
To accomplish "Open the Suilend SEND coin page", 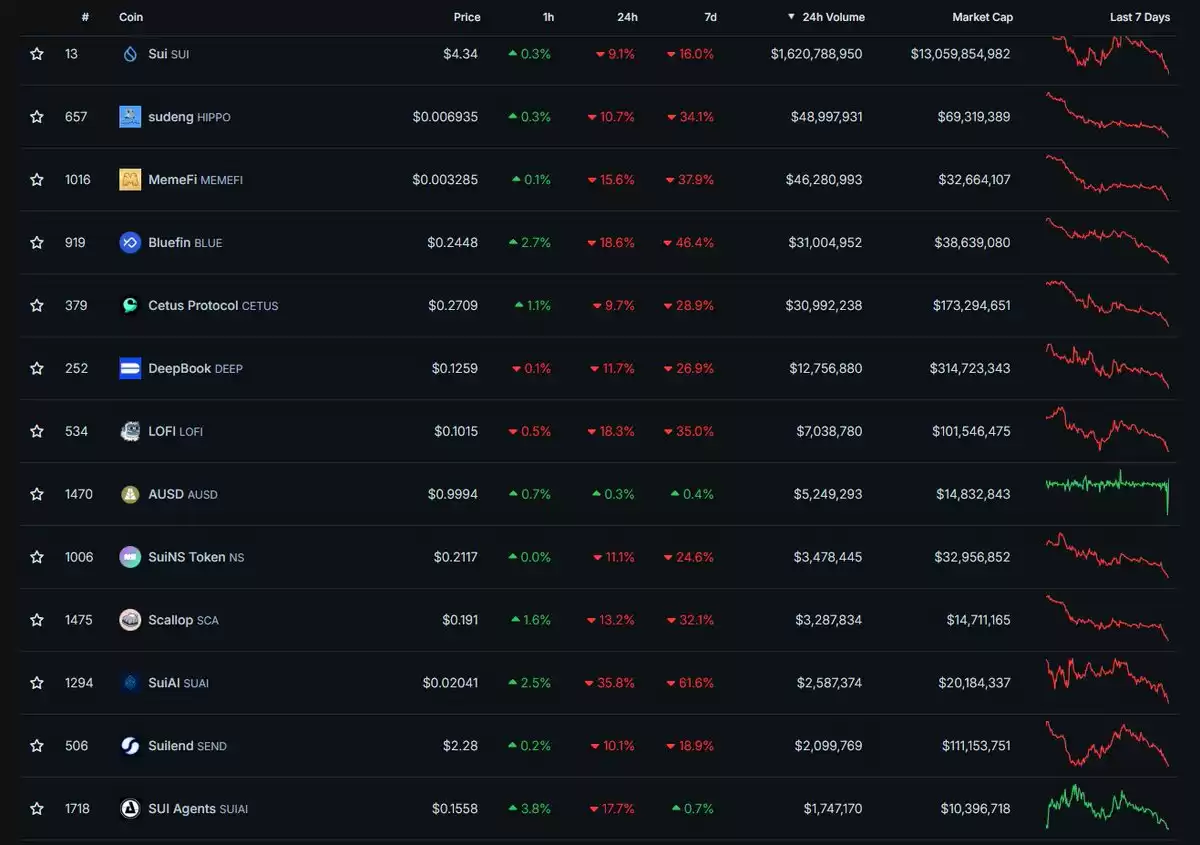I will click(x=187, y=746).
